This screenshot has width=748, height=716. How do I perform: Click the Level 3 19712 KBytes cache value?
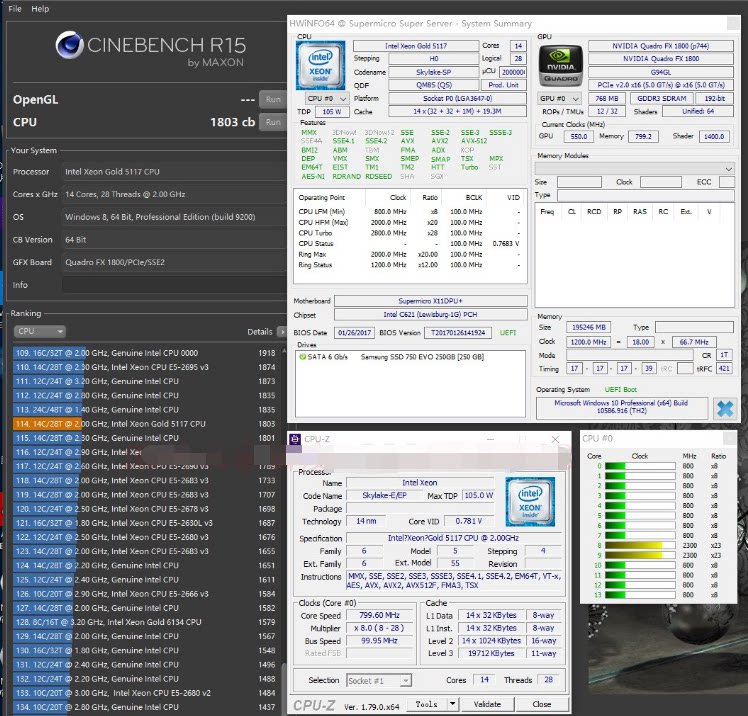tap(491, 653)
